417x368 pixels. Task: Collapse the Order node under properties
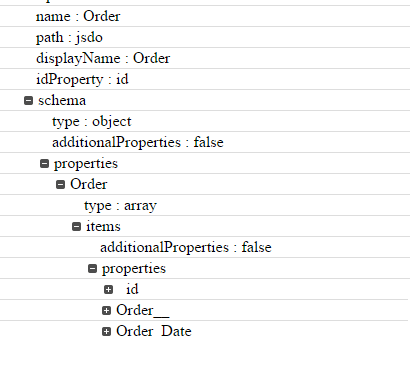(60, 184)
